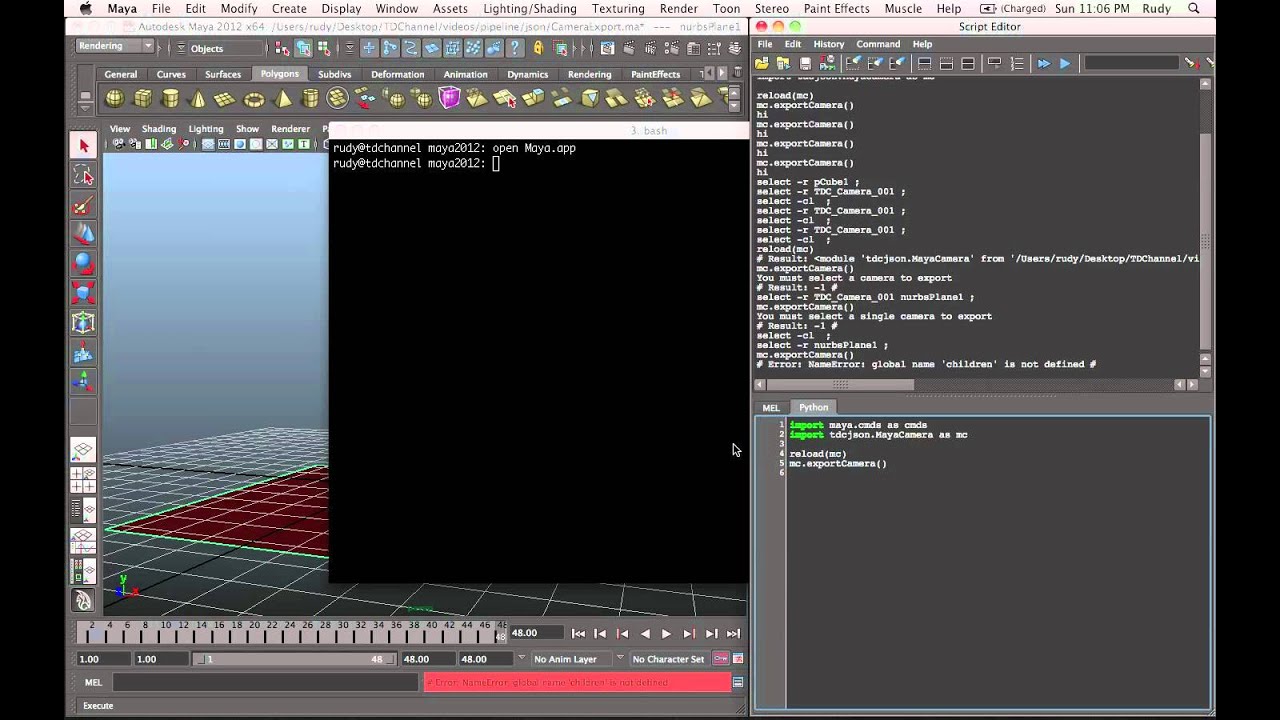Open Polygons shelf tab
1280x720 pixels.
pyautogui.click(x=279, y=74)
